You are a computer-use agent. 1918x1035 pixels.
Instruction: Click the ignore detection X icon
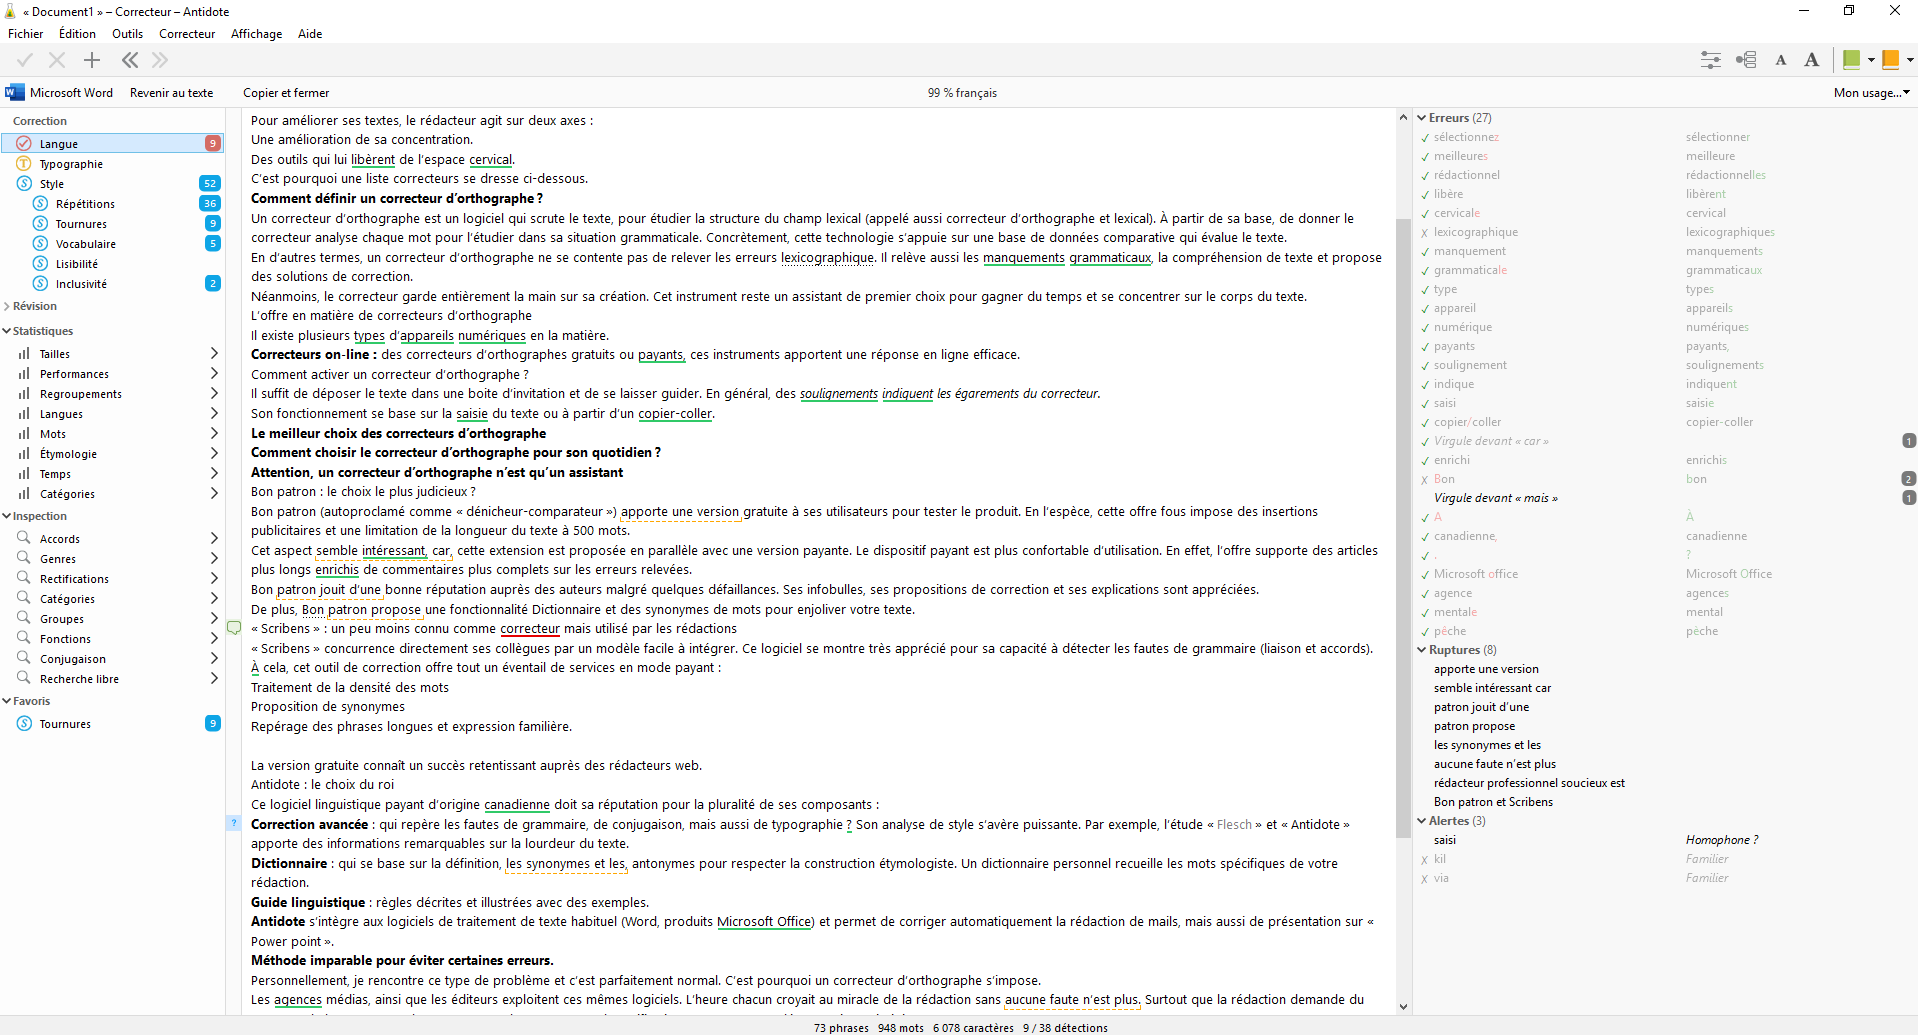57,60
